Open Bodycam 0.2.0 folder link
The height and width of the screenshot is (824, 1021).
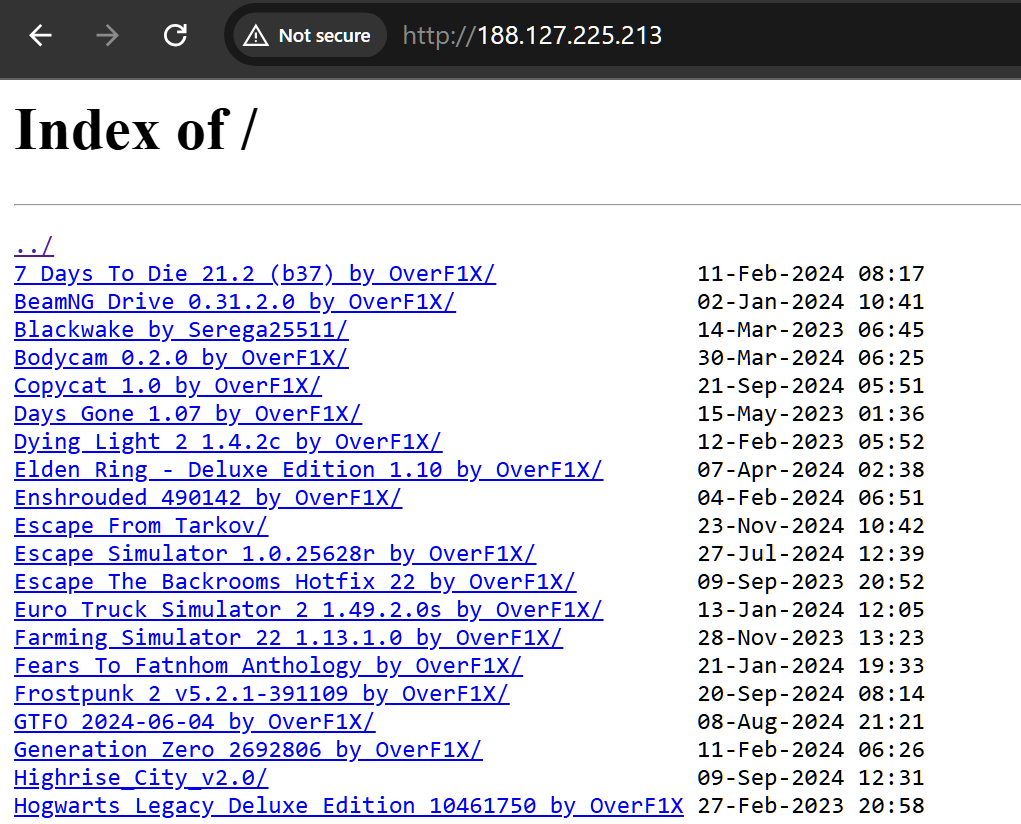pyautogui.click(x=181, y=358)
